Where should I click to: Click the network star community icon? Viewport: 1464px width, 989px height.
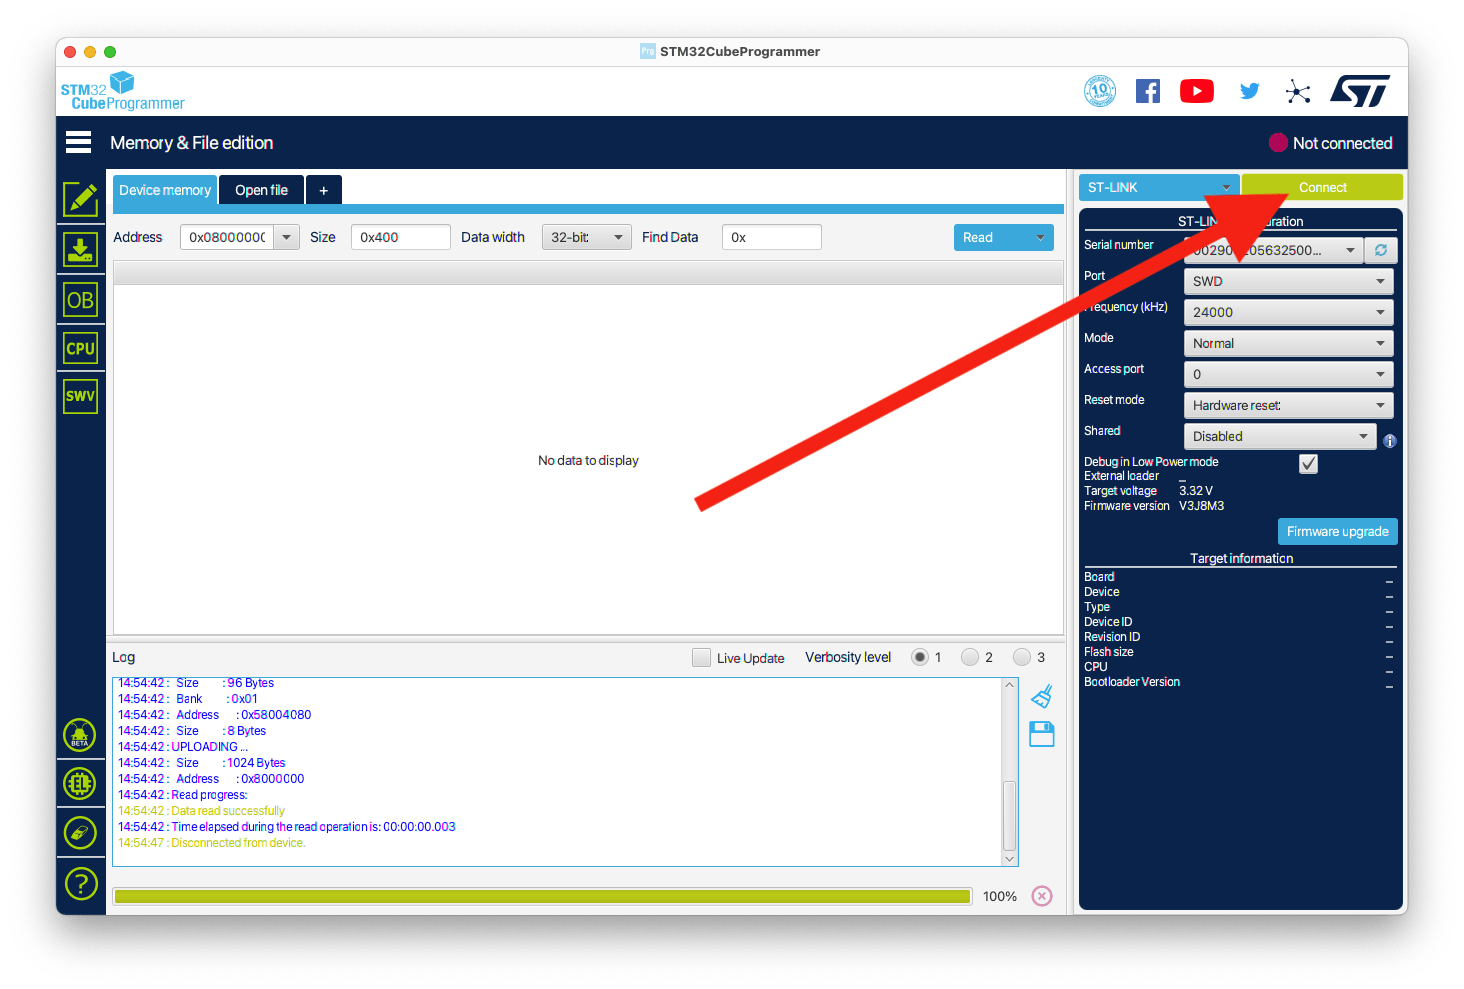1298,92
